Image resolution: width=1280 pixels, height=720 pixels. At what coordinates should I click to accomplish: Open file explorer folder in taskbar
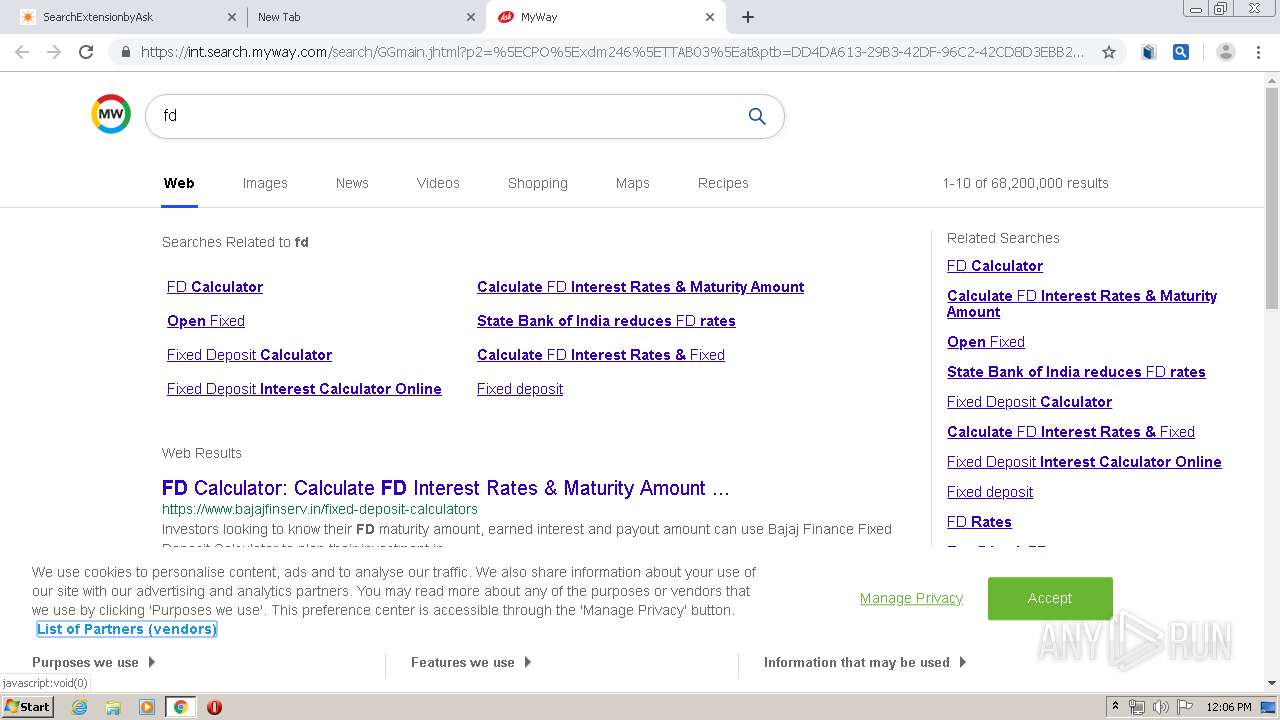pos(113,707)
